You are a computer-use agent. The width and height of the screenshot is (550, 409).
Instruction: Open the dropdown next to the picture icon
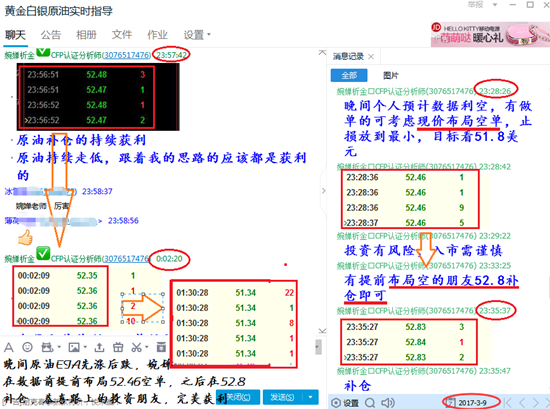(x=85, y=347)
